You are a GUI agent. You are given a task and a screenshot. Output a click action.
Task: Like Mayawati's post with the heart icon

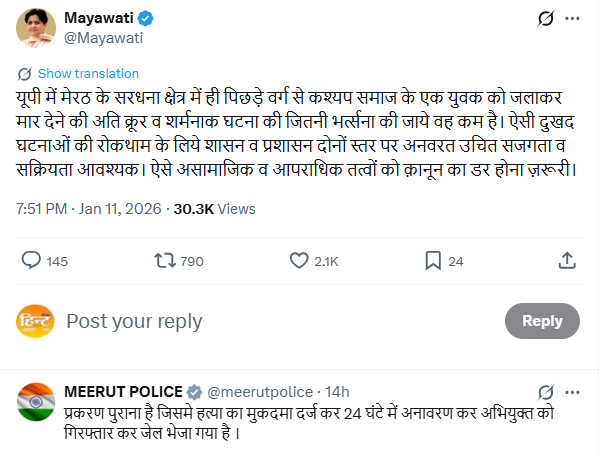(299, 261)
